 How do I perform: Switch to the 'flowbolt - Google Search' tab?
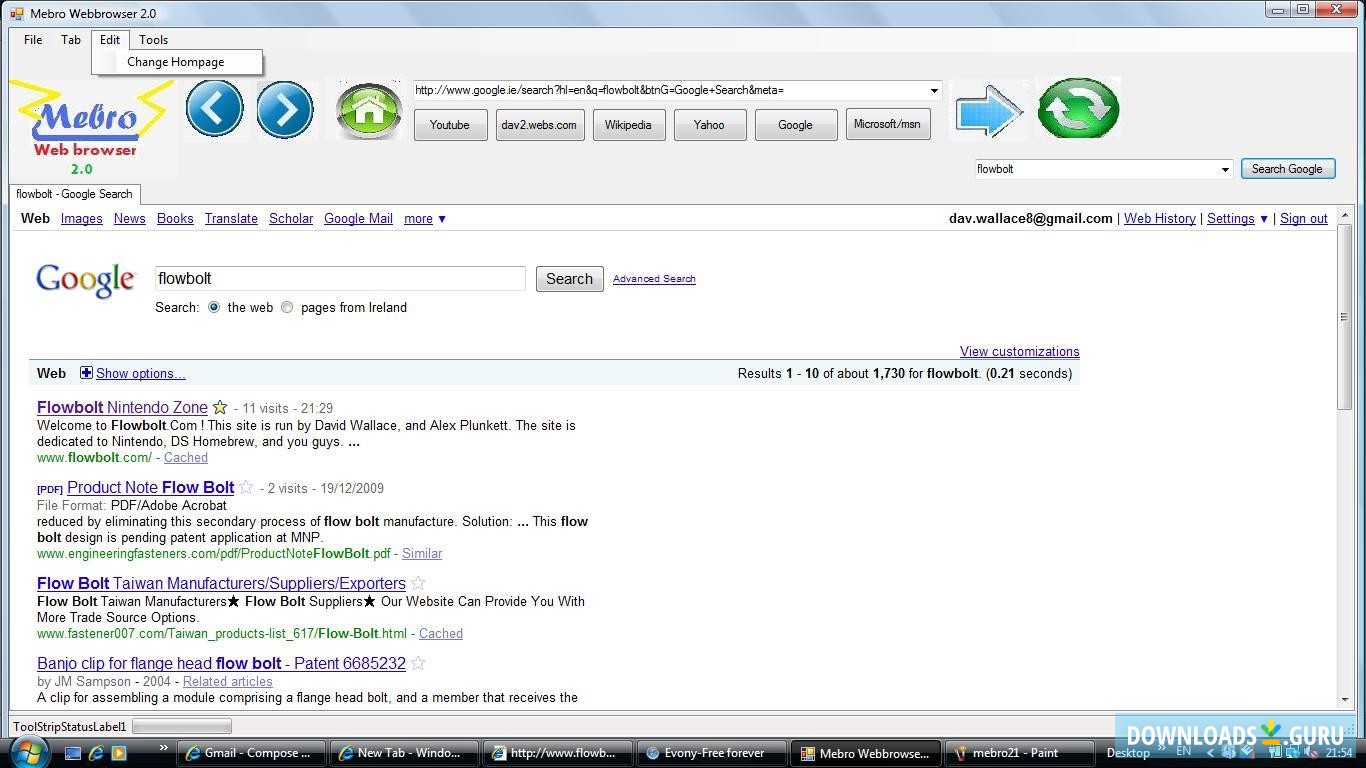pyautogui.click(x=74, y=194)
